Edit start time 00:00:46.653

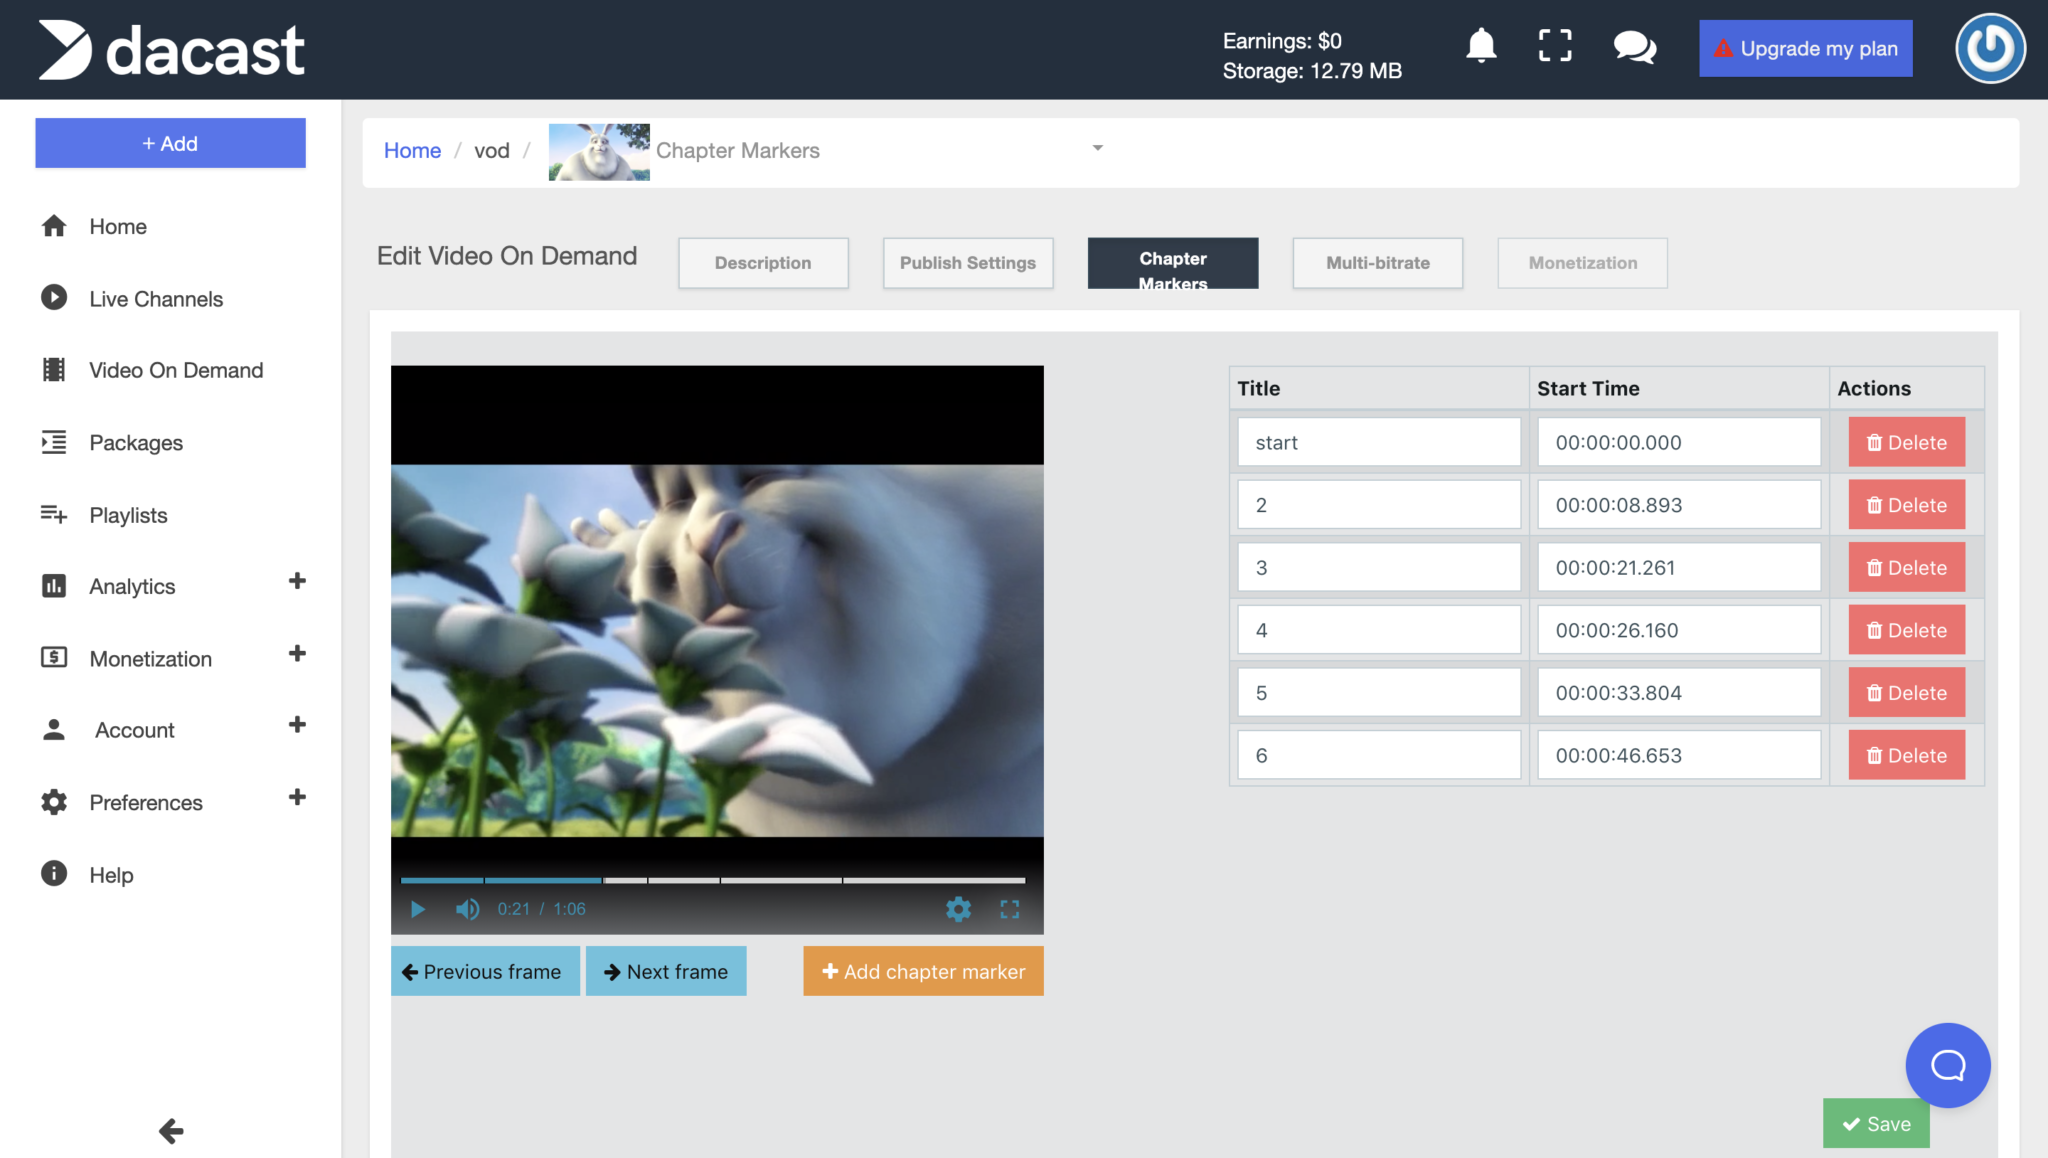pyautogui.click(x=1679, y=755)
